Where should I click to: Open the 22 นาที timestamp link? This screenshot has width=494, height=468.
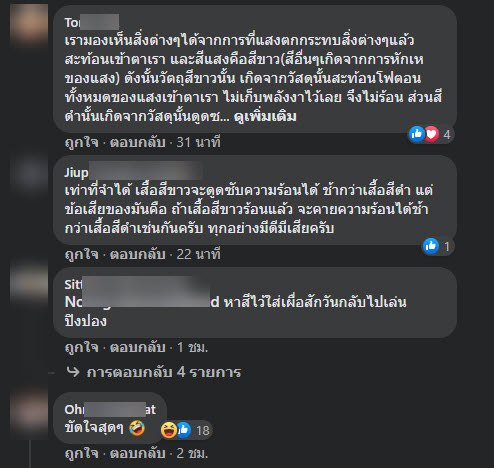(x=198, y=254)
